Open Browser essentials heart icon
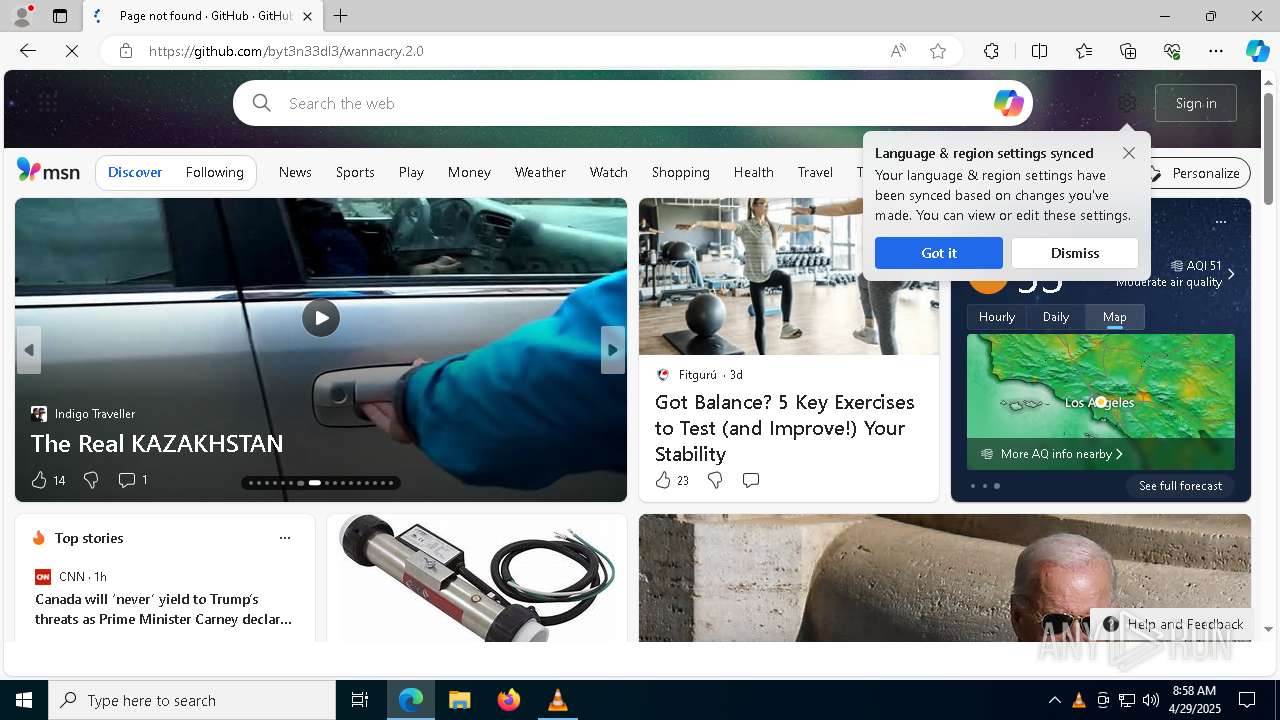The height and width of the screenshot is (720, 1280). [1172, 51]
